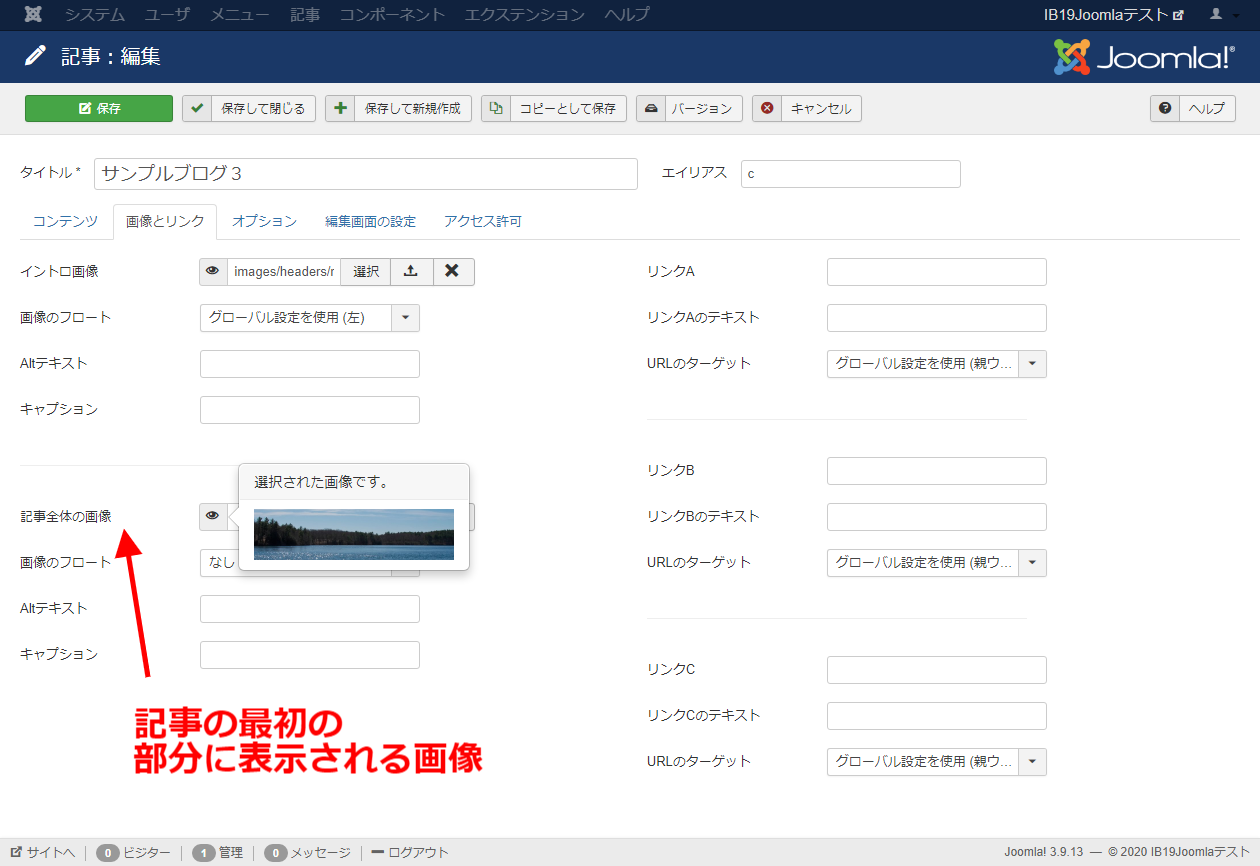Screen dimensions: 1260x866
Task: Toggle intro image preview eye icon
Action: pyautogui.click(x=213, y=271)
